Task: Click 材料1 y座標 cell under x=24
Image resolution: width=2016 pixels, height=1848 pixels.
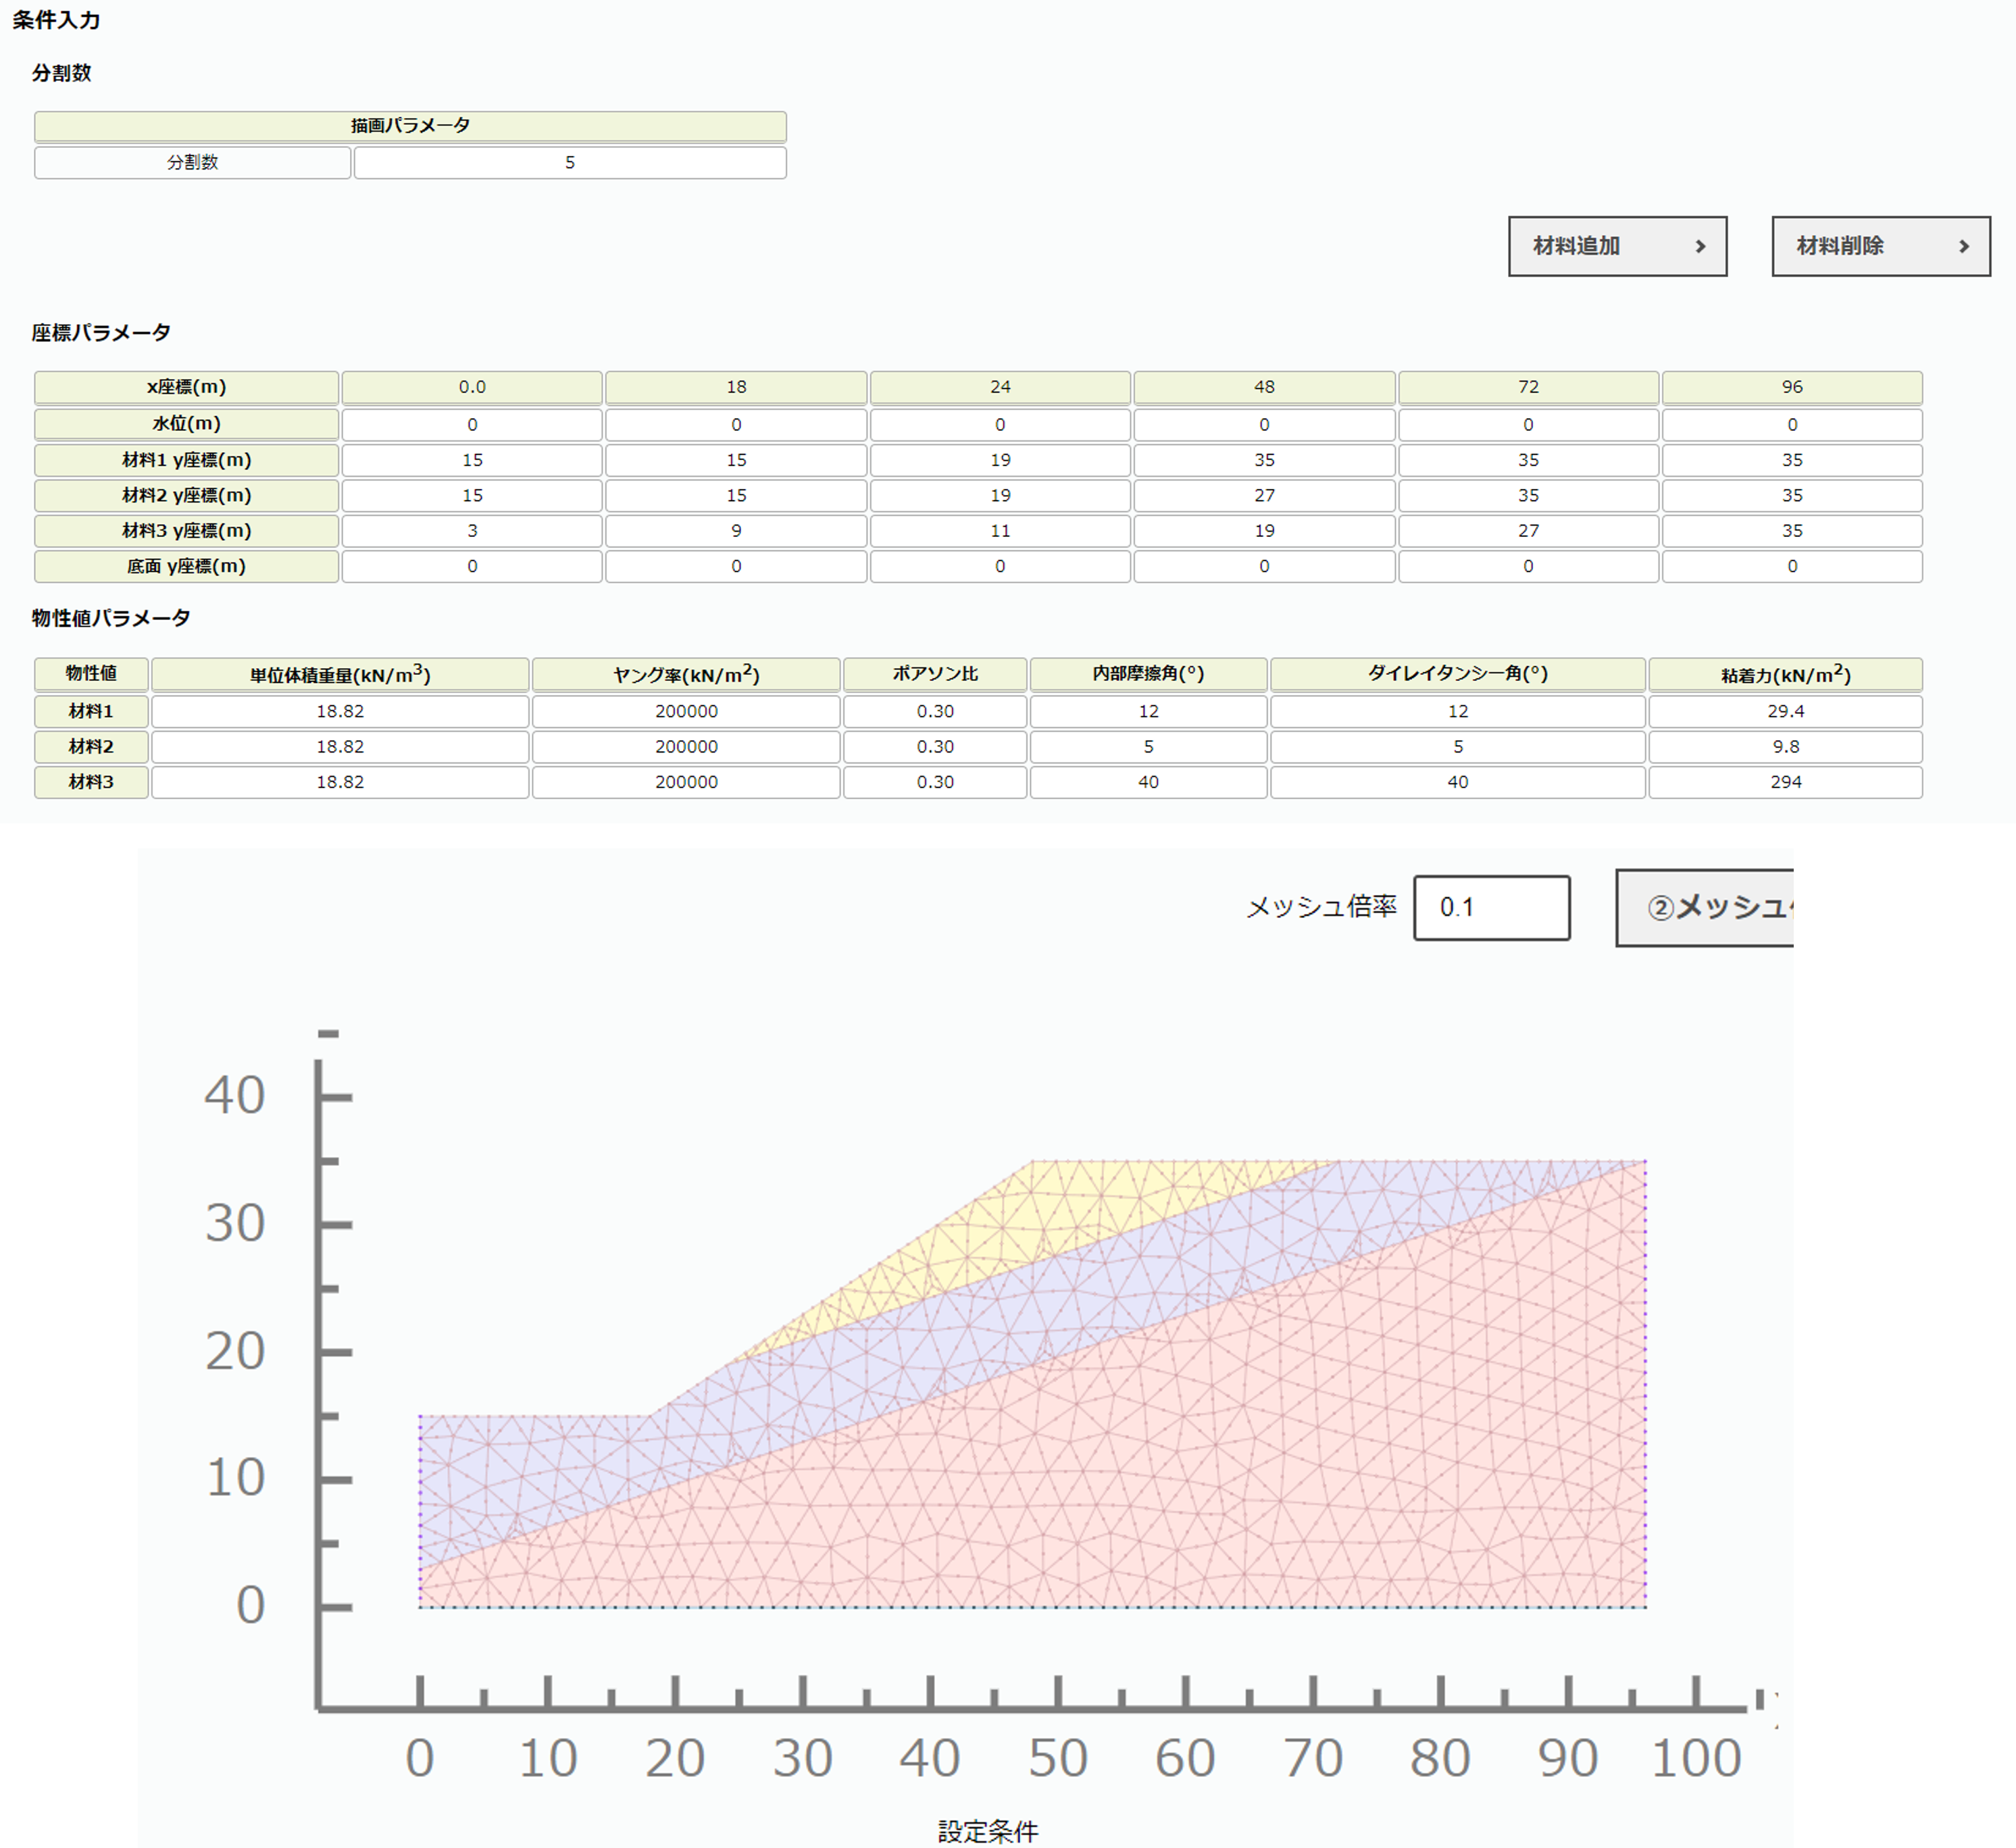Action: 1000,460
